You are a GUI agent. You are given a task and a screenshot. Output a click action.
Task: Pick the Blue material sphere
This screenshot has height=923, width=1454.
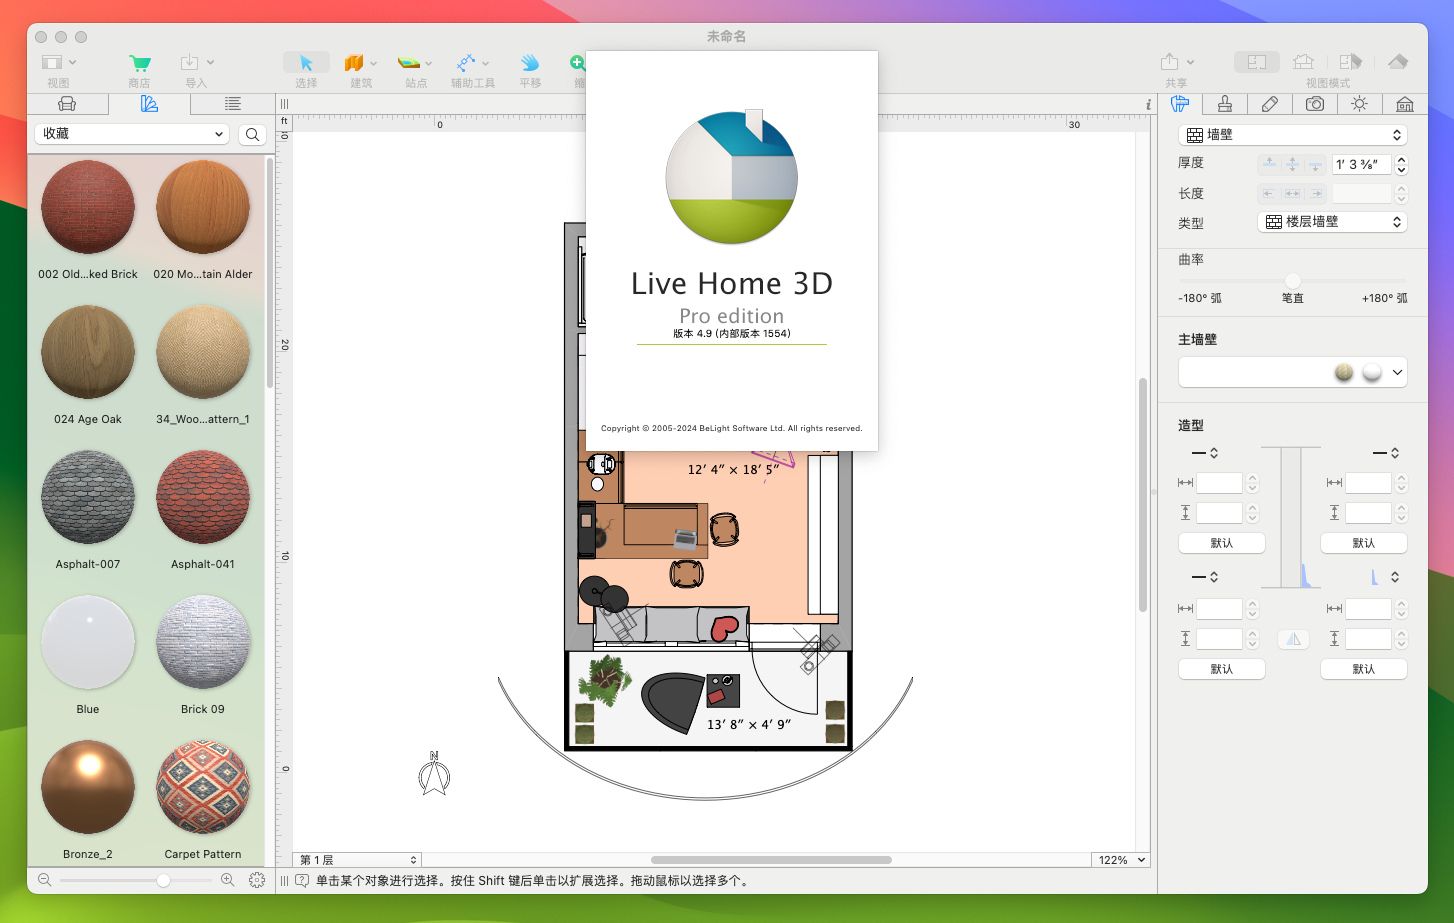88,642
